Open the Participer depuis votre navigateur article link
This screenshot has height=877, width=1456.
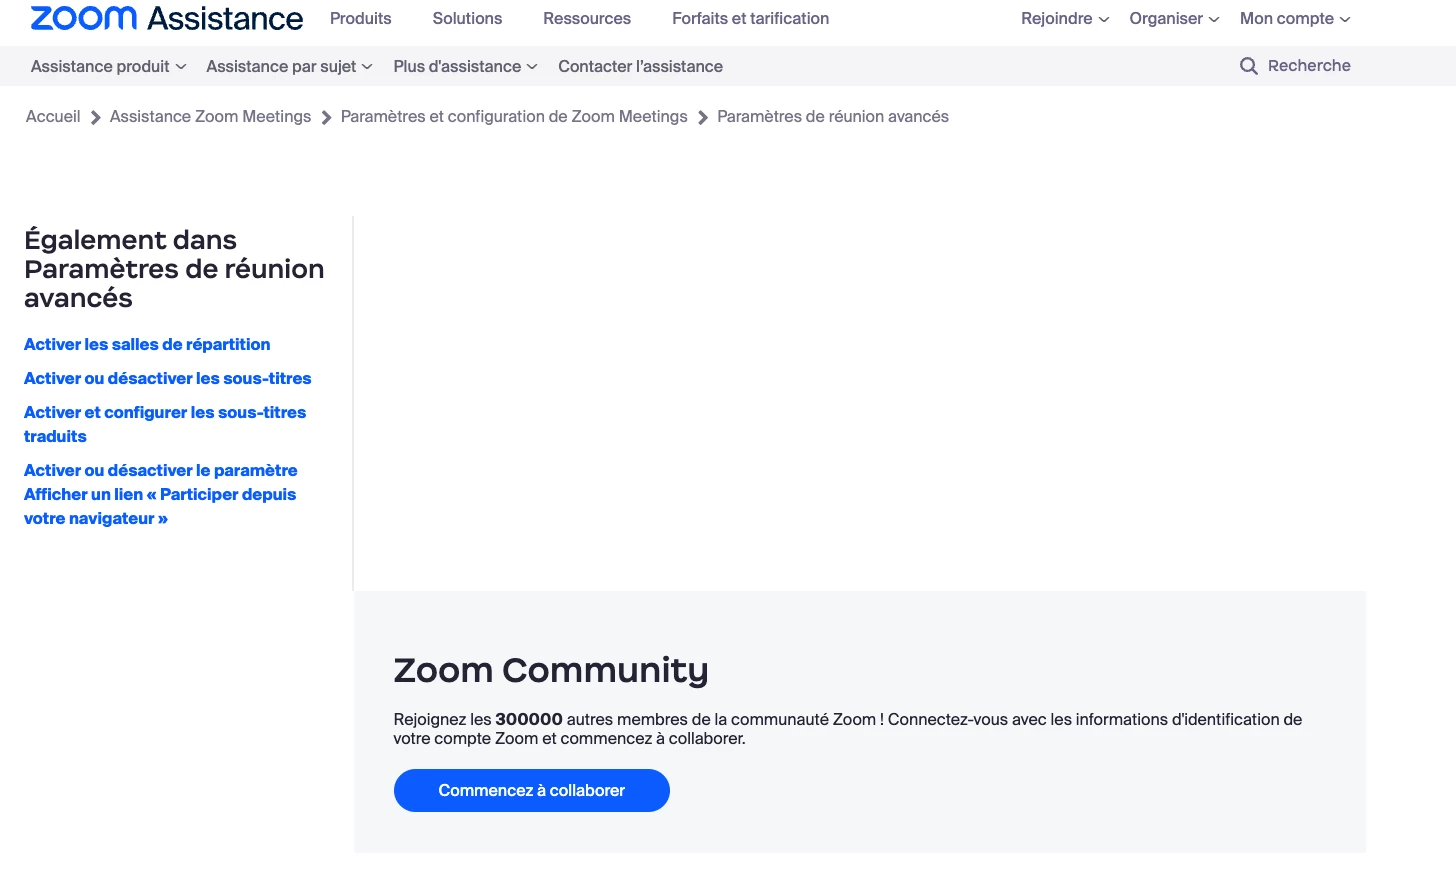point(160,494)
